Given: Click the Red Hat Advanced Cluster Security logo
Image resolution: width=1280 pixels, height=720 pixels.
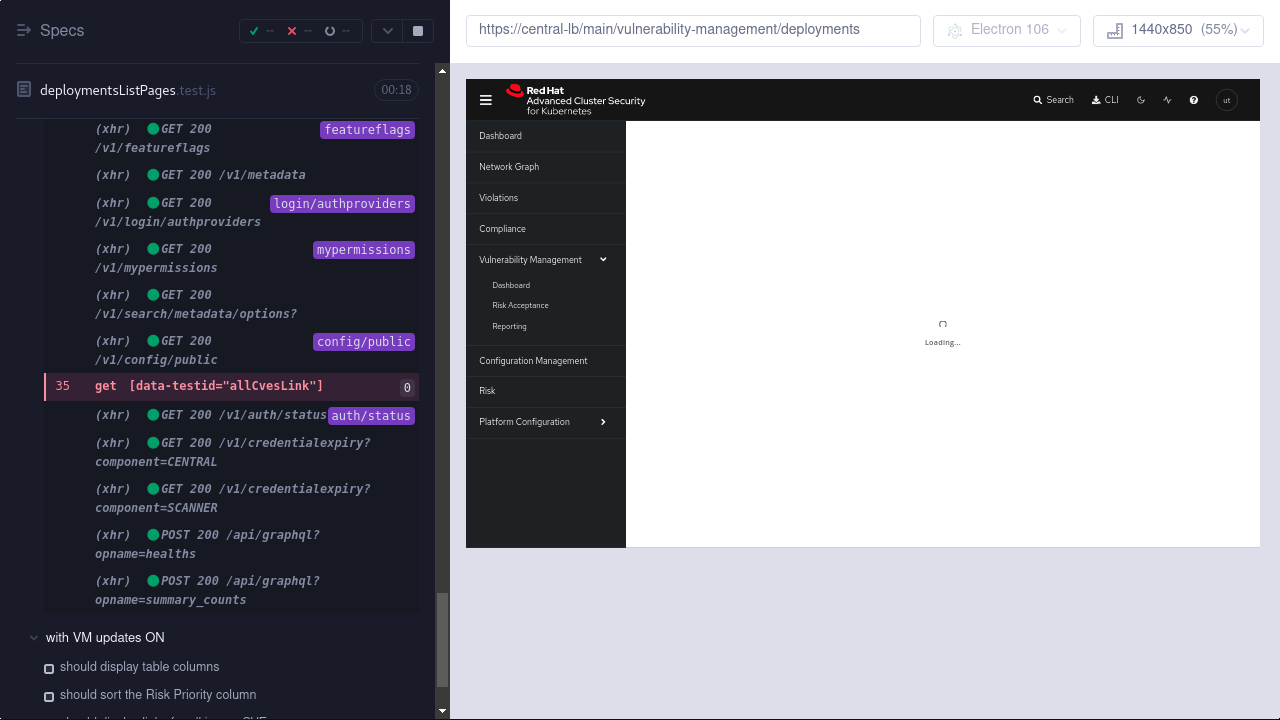Looking at the screenshot, I should pyautogui.click(x=576, y=100).
